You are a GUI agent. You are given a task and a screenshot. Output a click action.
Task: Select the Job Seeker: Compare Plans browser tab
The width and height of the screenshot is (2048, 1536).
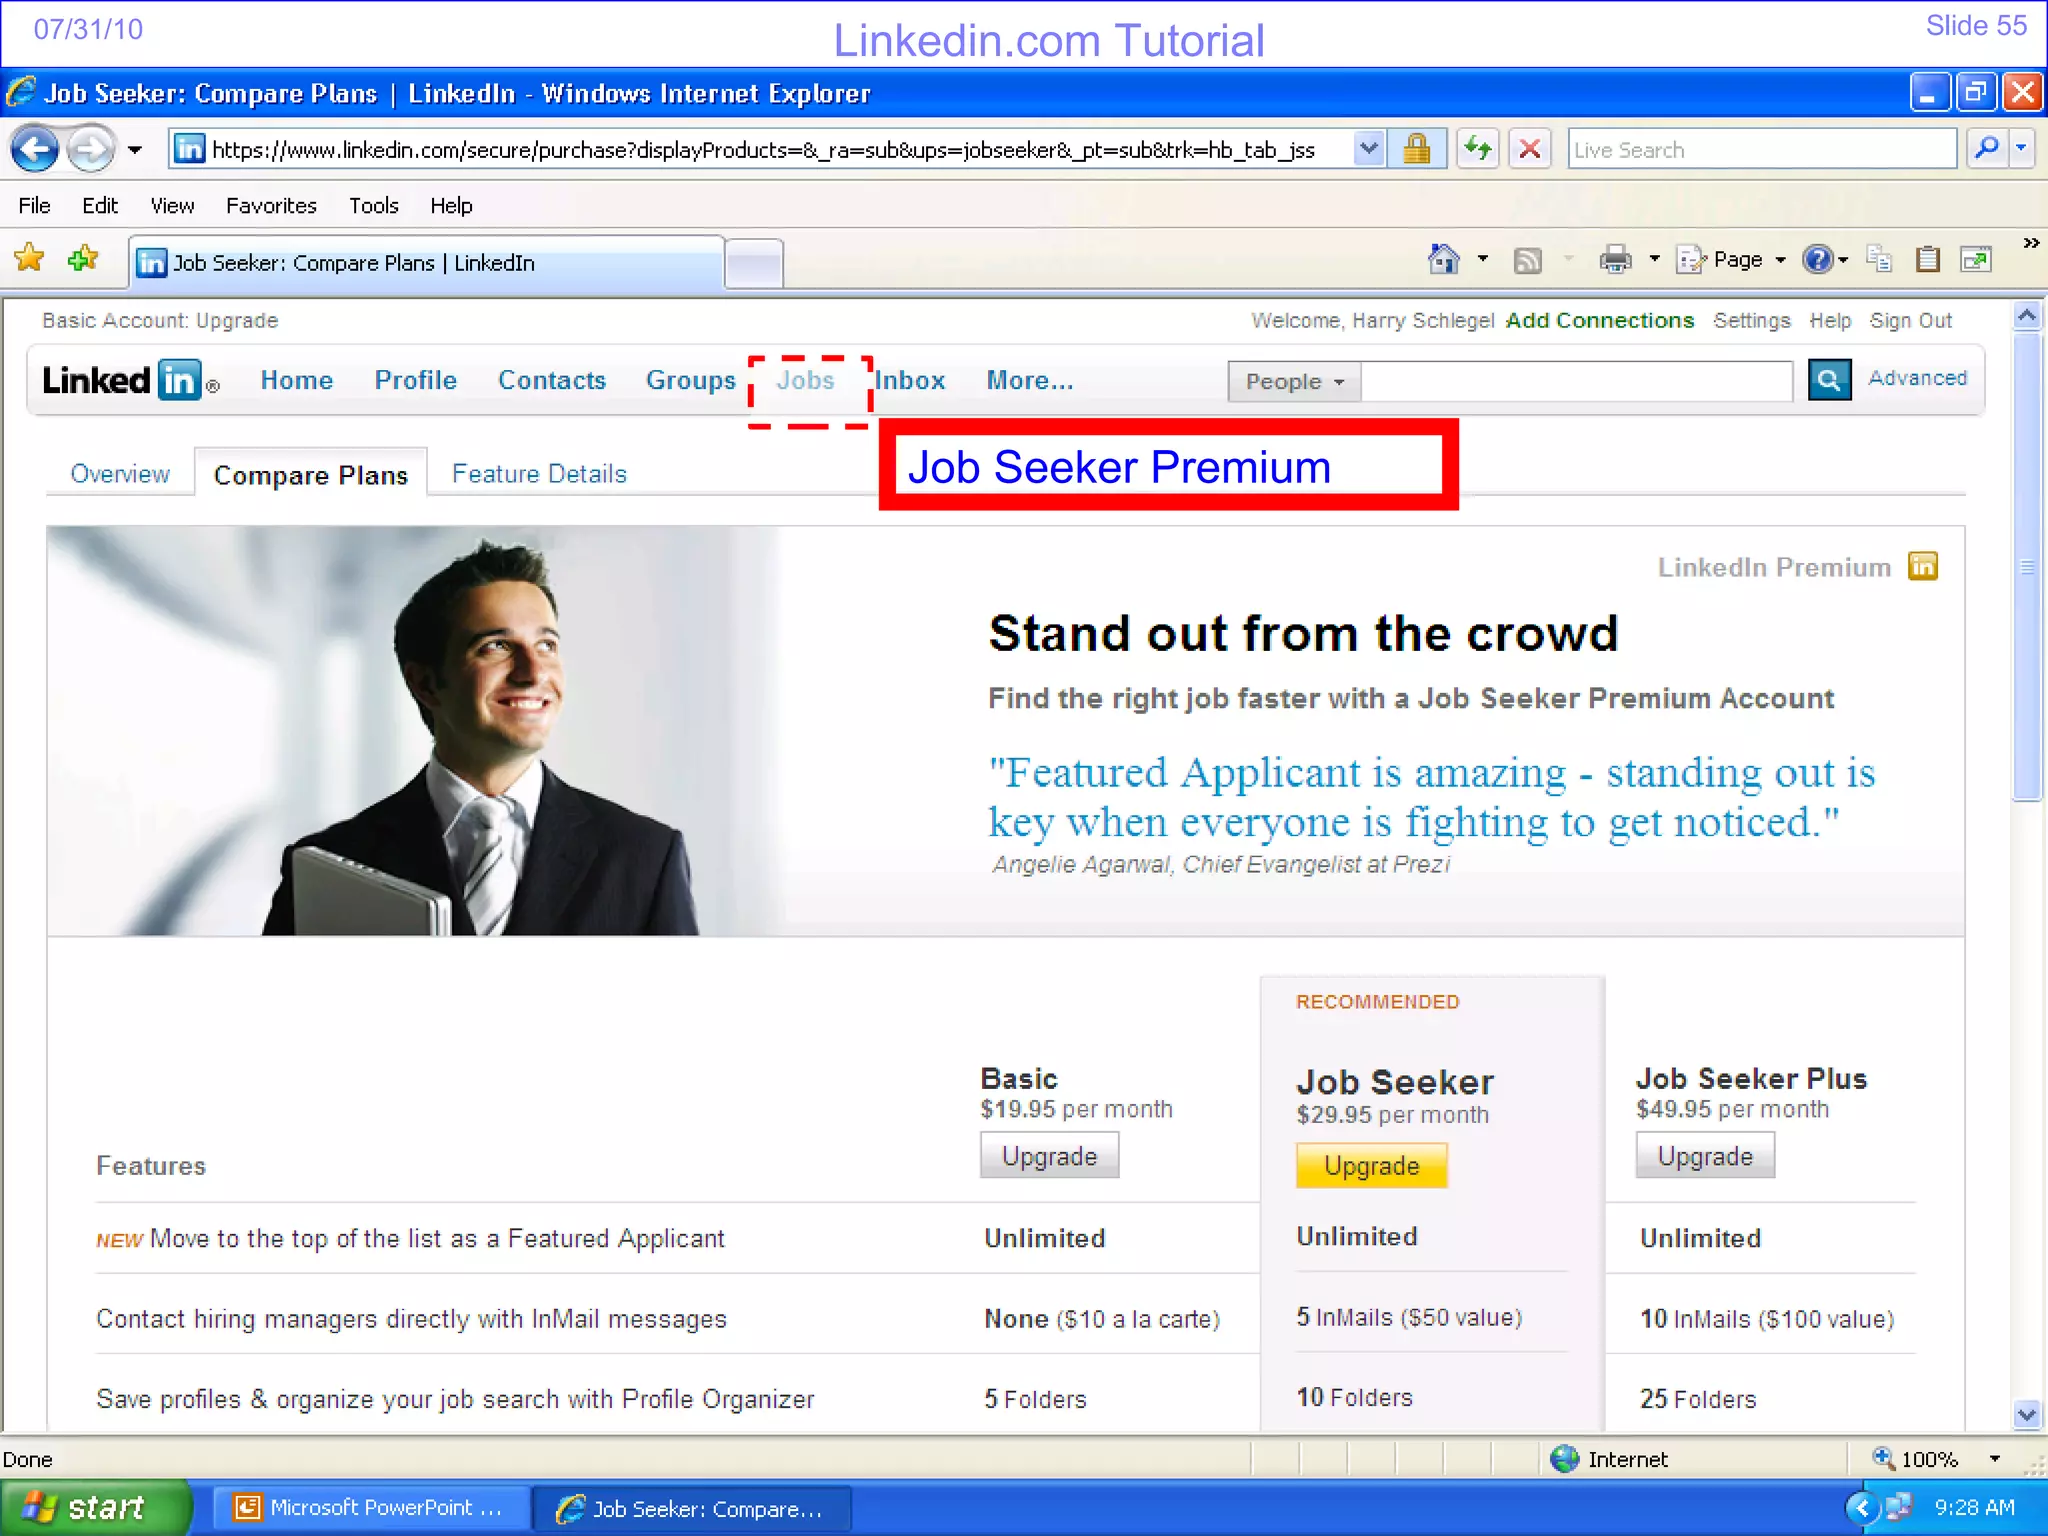[426, 263]
